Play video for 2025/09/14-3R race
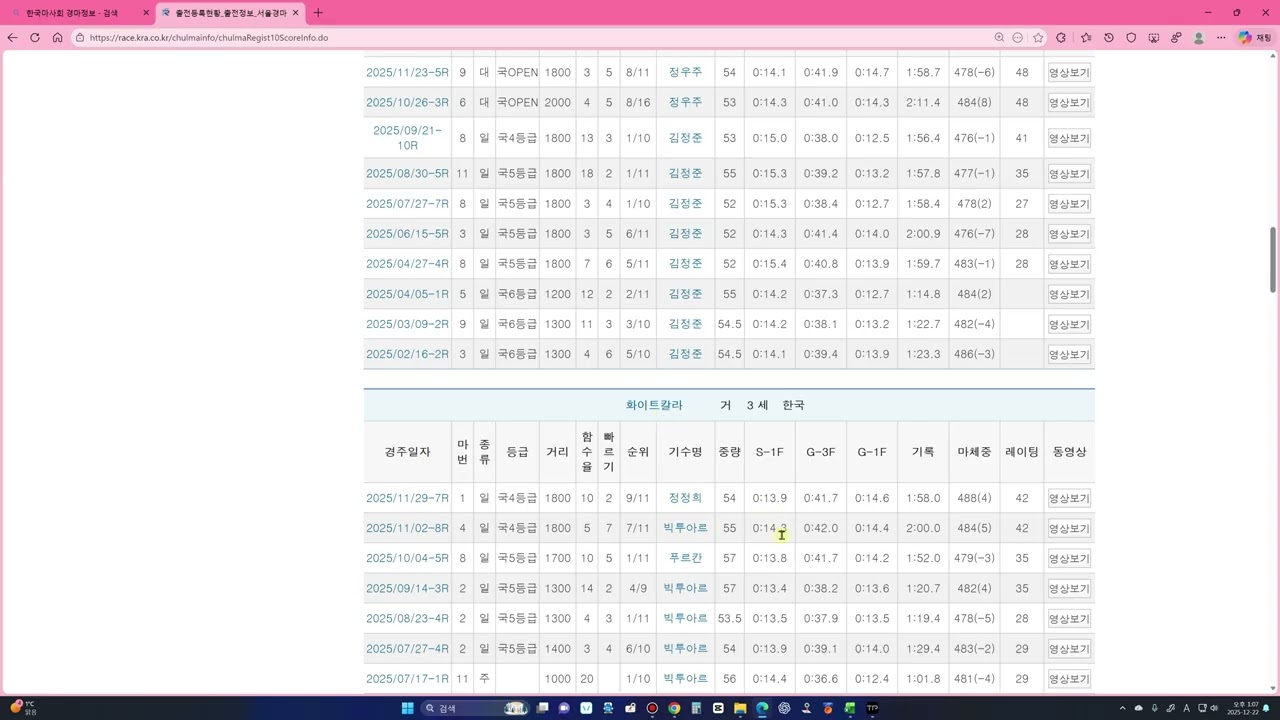1280x720 pixels. tap(1069, 588)
